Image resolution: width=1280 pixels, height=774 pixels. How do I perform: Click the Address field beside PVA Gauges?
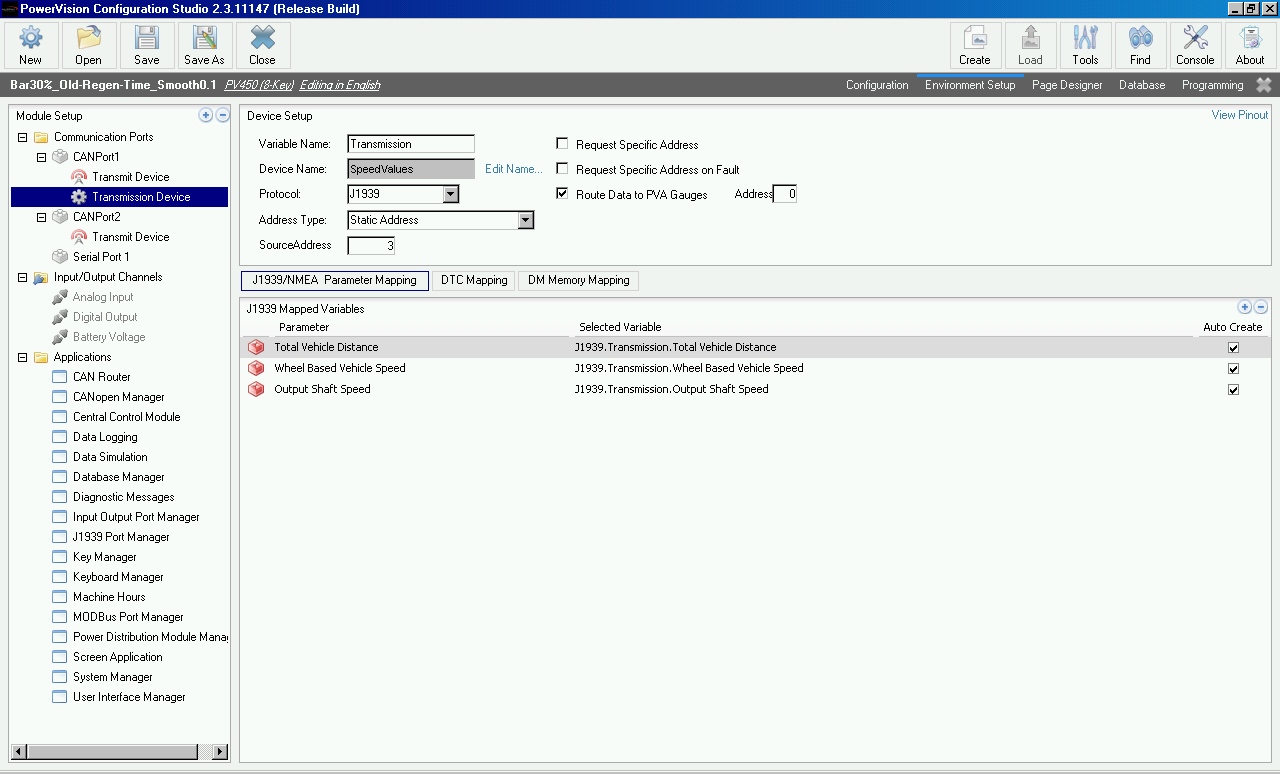click(785, 194)
